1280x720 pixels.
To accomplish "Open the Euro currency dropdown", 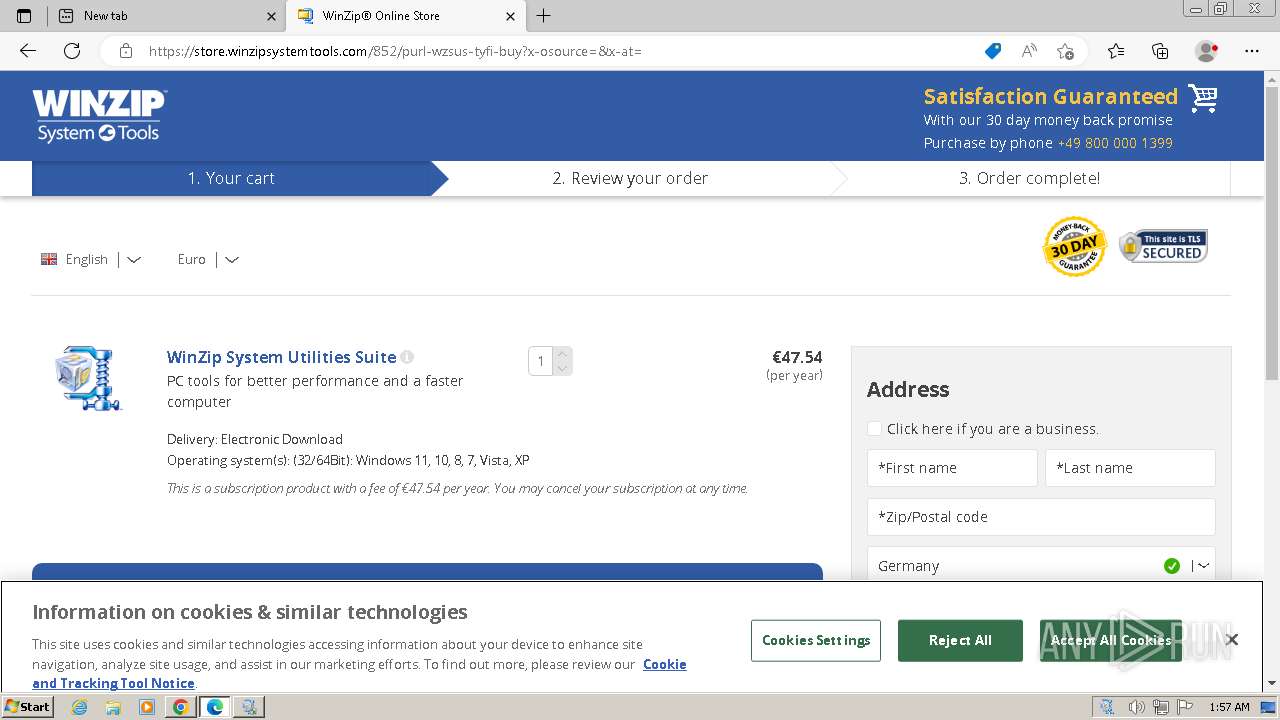I will tap(231, 260).
